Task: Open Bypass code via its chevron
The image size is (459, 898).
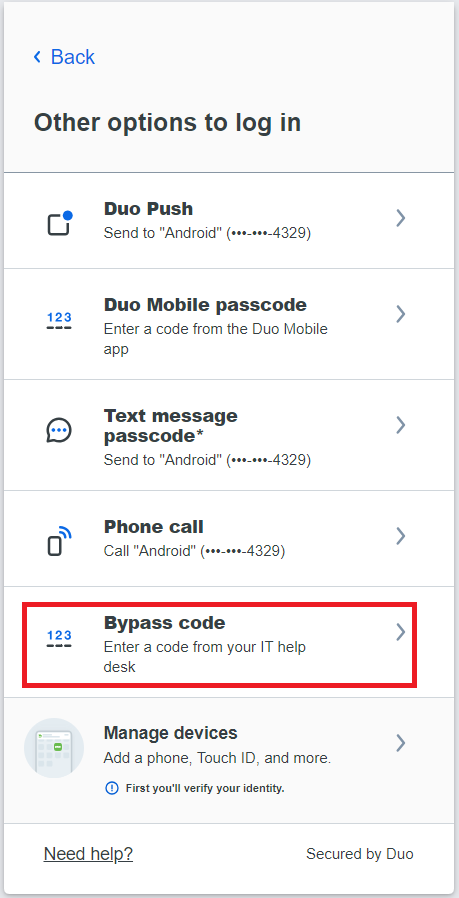Action: click(x=401, y=632)
